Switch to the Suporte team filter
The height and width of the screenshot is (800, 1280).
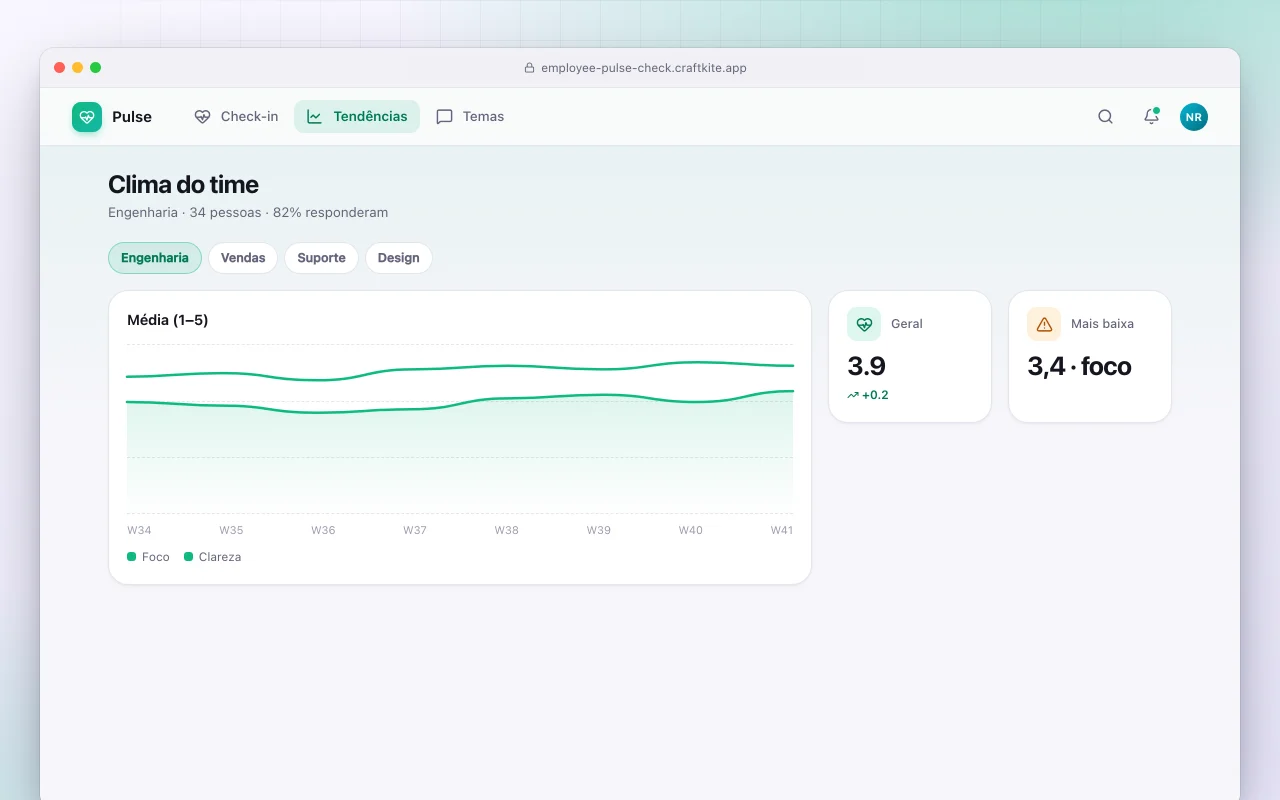[321, 258]
